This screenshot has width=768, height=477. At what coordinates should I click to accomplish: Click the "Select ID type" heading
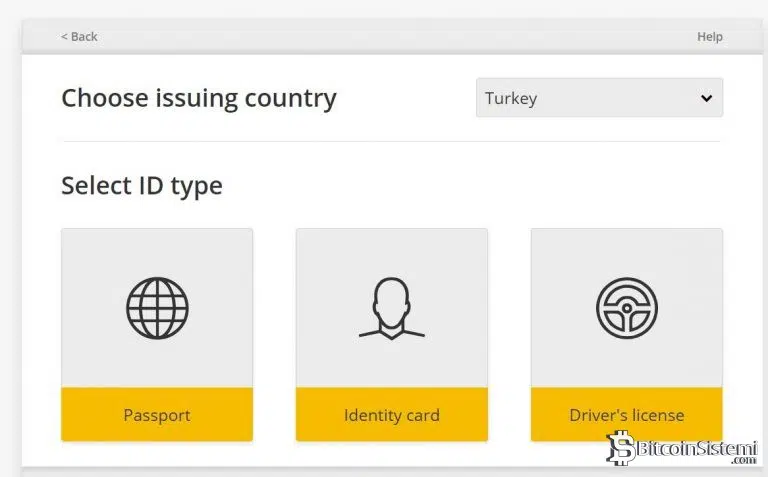tap(142, 185)
